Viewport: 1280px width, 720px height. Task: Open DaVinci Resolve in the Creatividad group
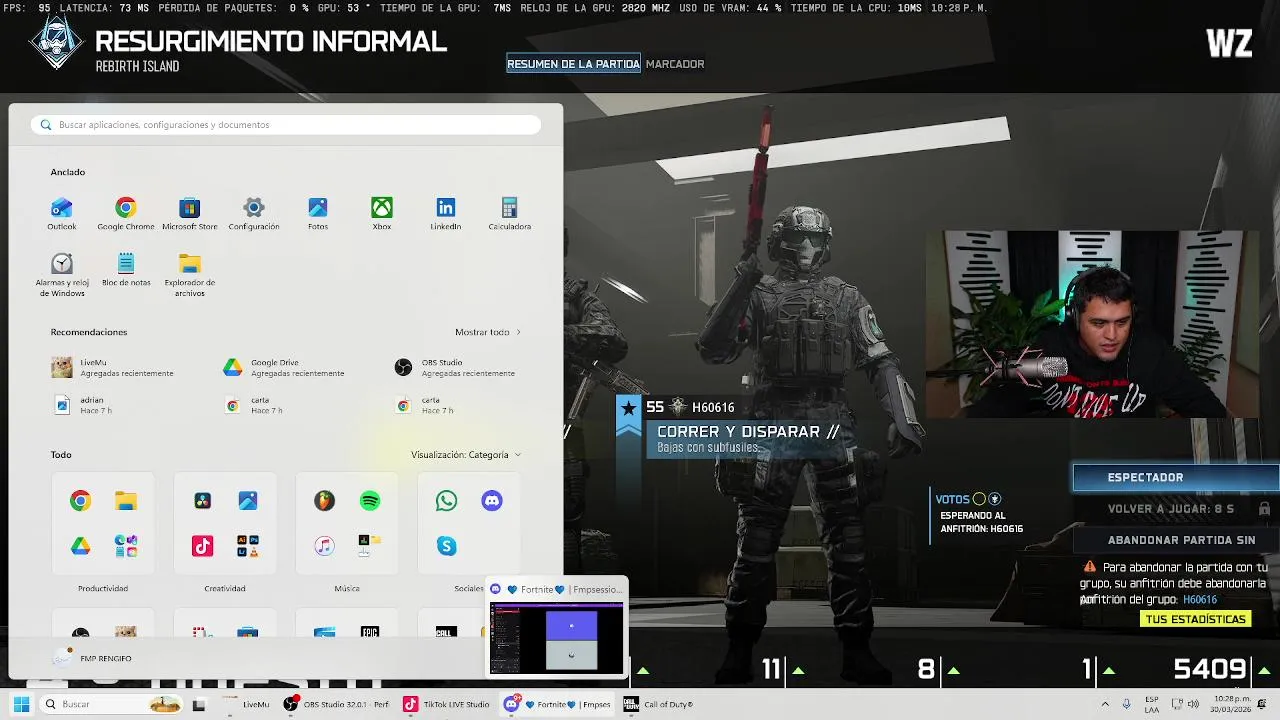[202, 501]
